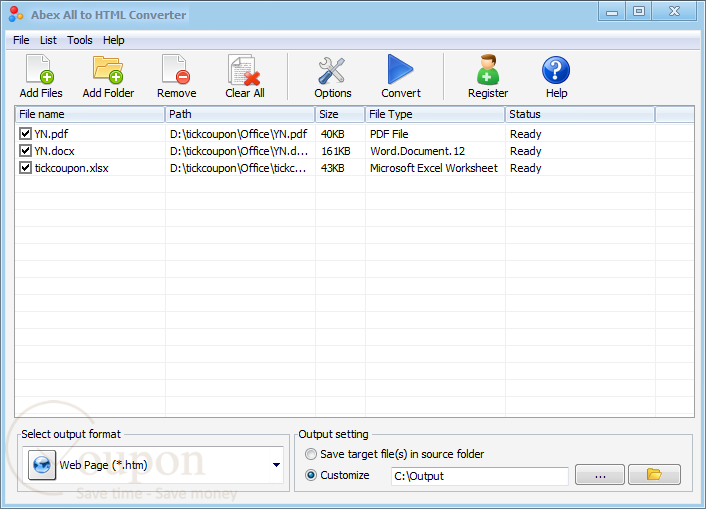The height and width of the screenshot is (509, 706).
Task: Click the Microsoft Excel Worksheet type cell
Action: coord(434,168)
